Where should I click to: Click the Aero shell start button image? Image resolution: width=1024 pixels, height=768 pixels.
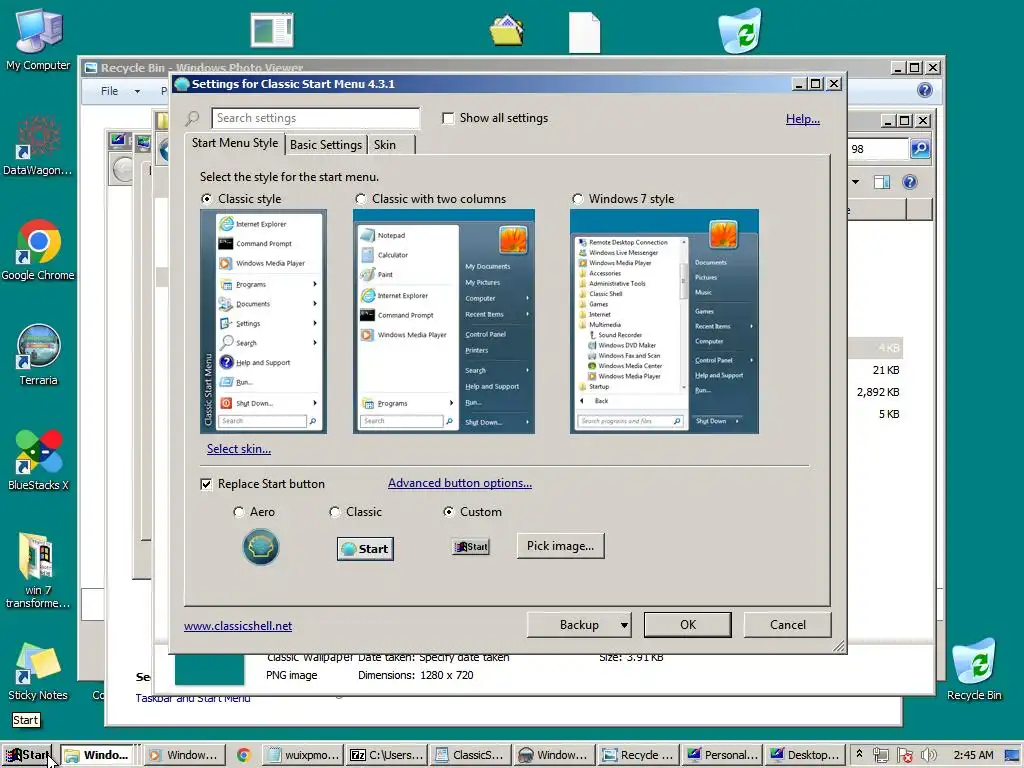[x=261, y=547]
